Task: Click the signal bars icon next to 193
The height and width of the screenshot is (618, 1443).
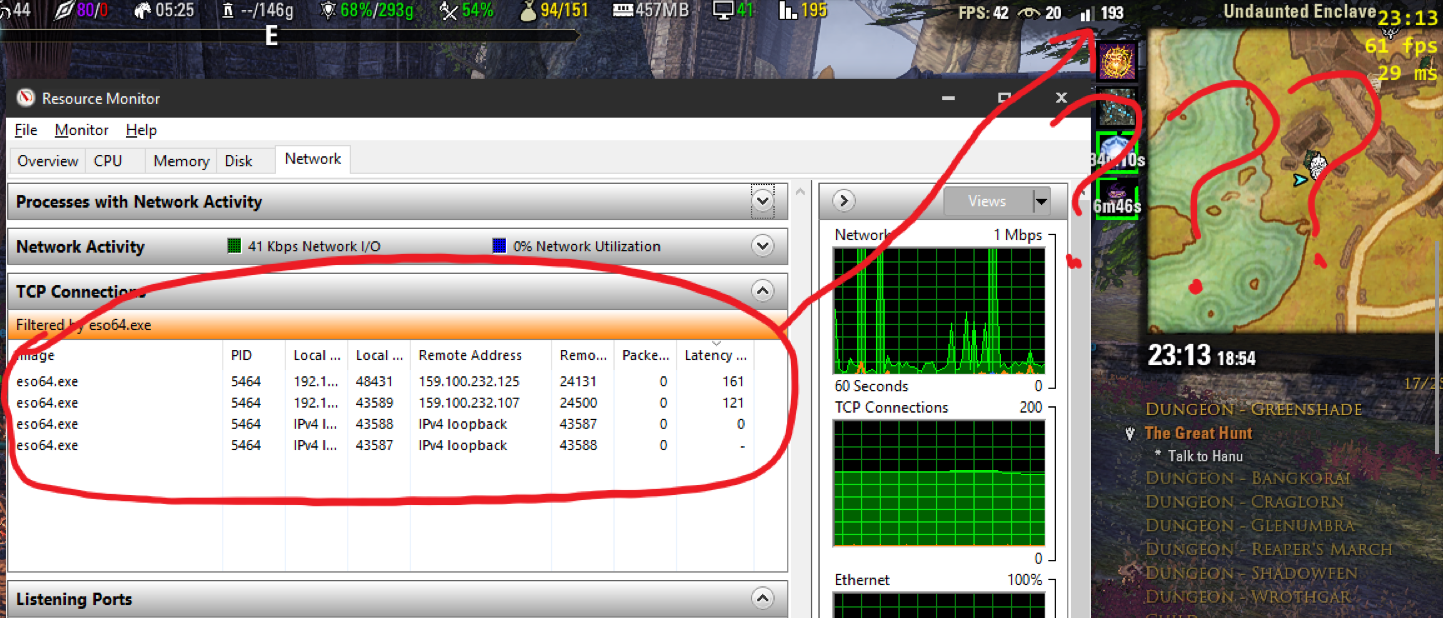Action: point(1086,14)
